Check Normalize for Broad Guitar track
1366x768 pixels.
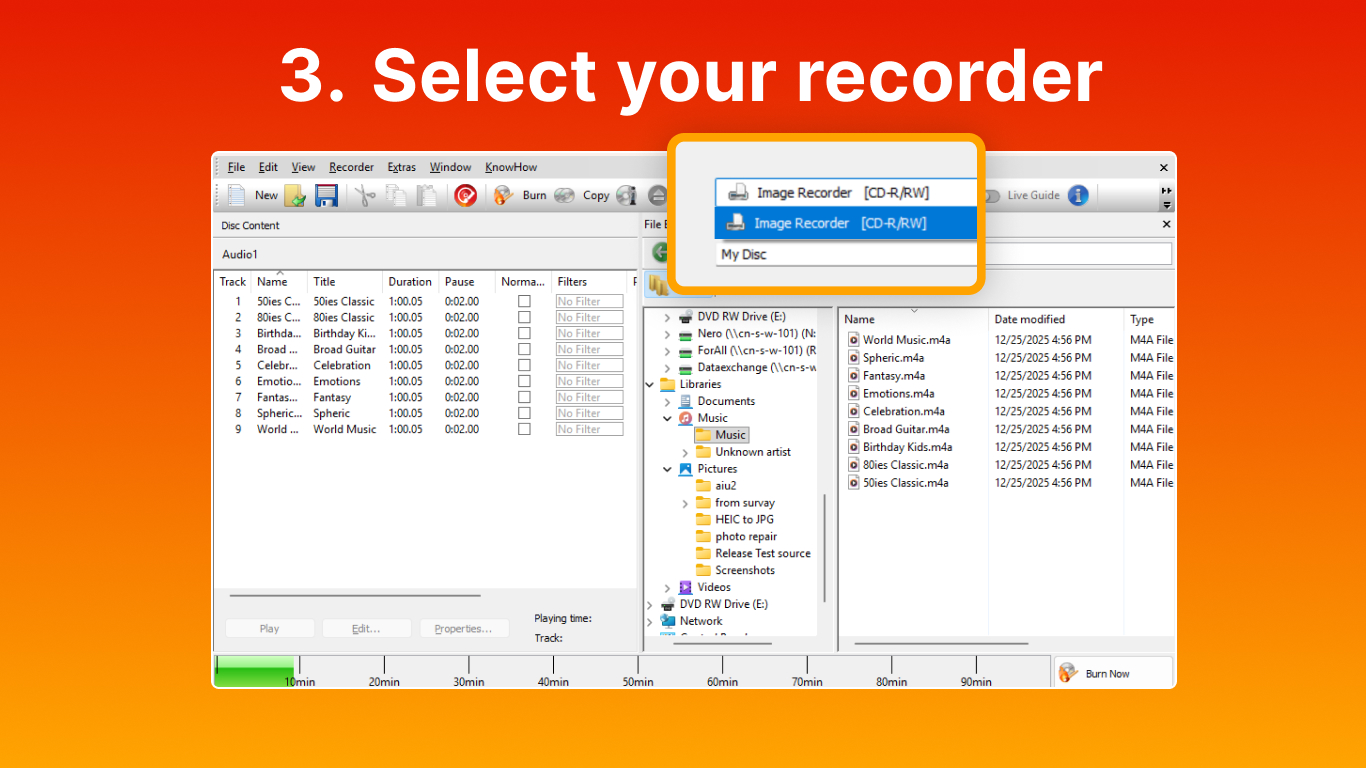pyautogui.click(x=524, y=349)
